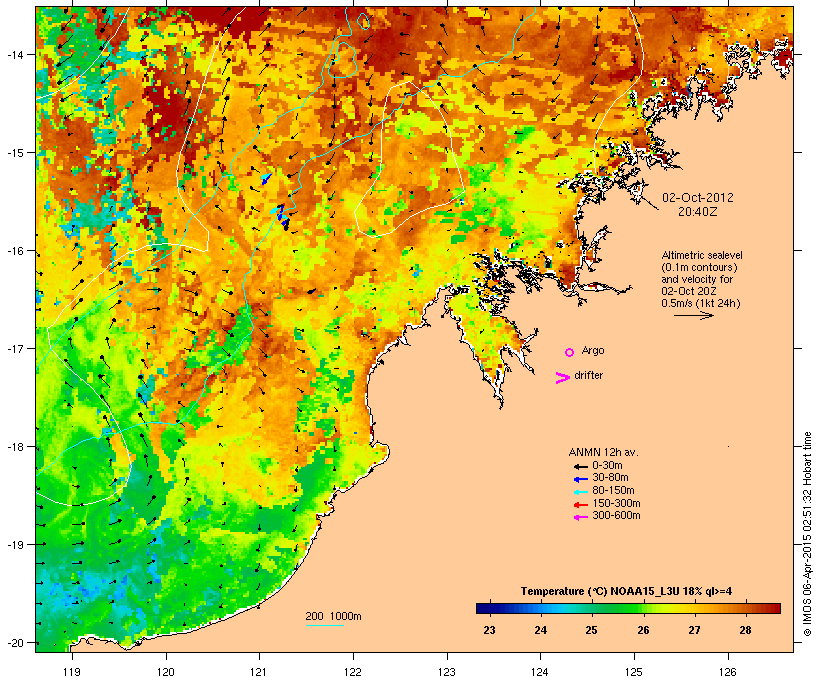Click the '30-80m' depth label
The width and height of the screenshot is (820, 680).
tap(610, 478)
